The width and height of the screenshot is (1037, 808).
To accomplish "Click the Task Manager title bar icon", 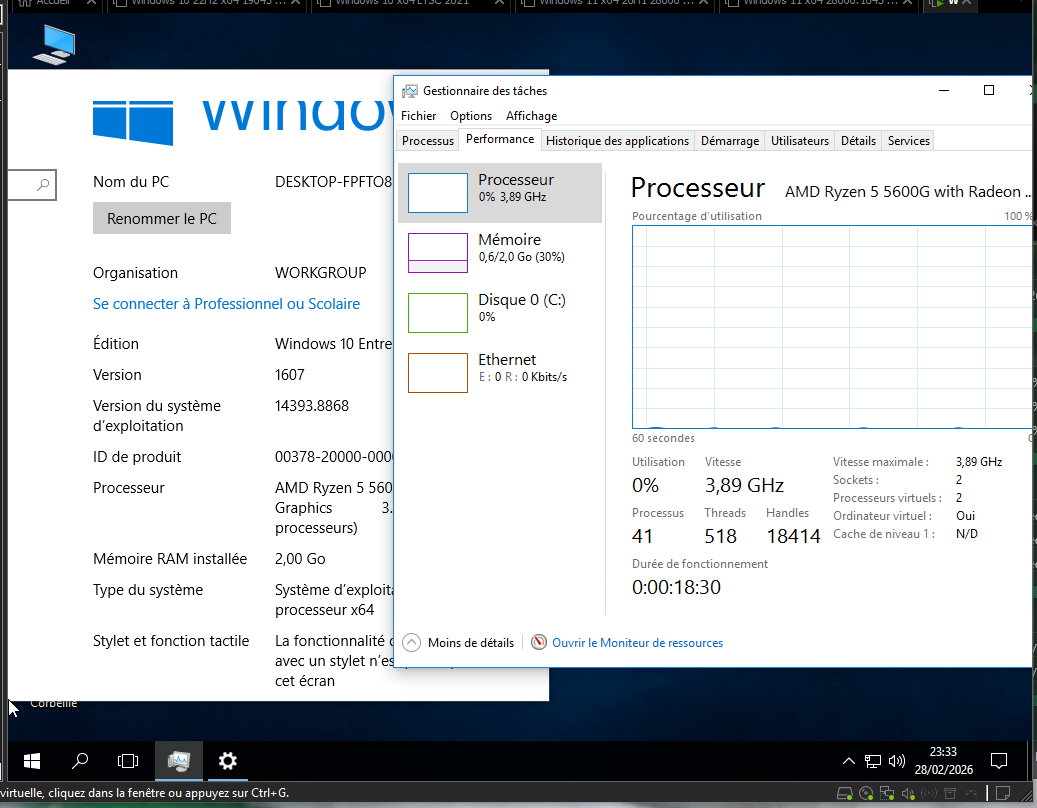I will click(410, 91).
